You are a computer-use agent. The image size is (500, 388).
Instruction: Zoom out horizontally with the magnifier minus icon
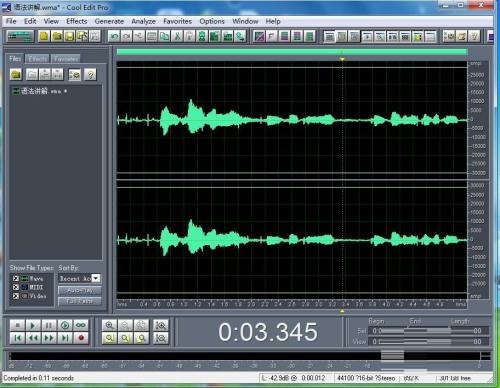(125, 325)
